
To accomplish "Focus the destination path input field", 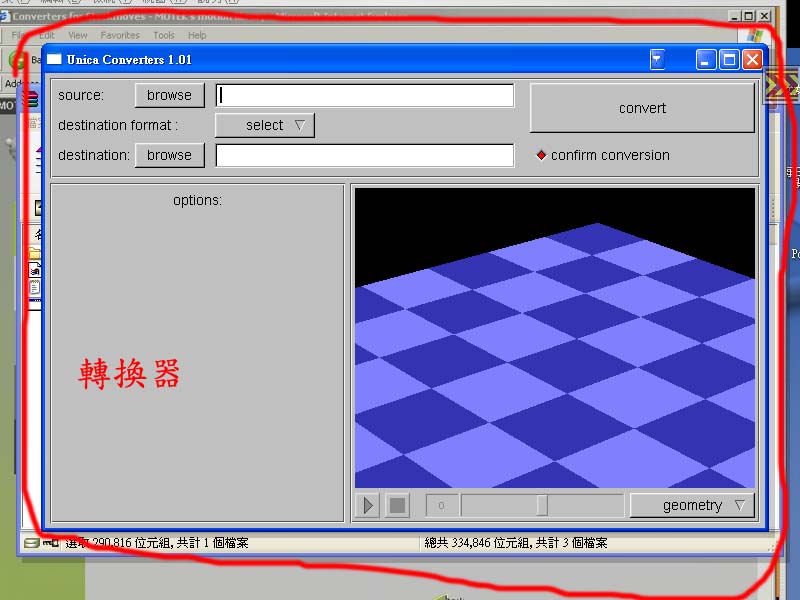I will (365, 155).
